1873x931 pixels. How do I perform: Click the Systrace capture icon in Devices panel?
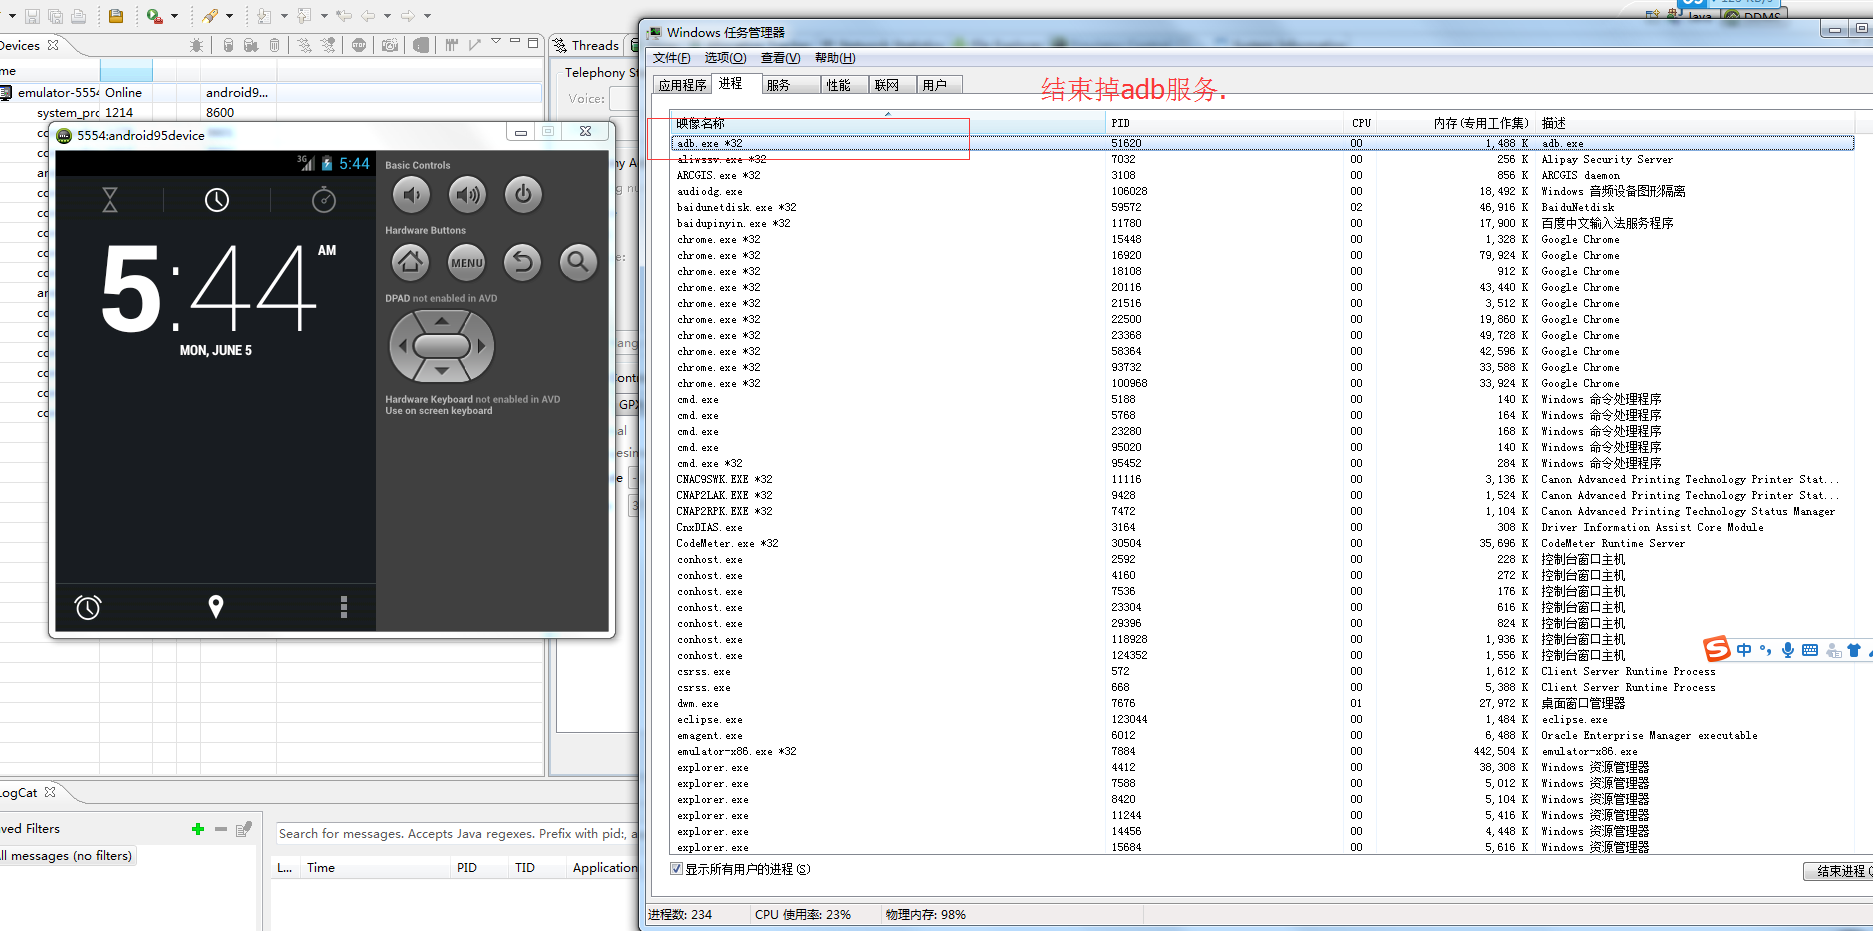tap(451, 45)
